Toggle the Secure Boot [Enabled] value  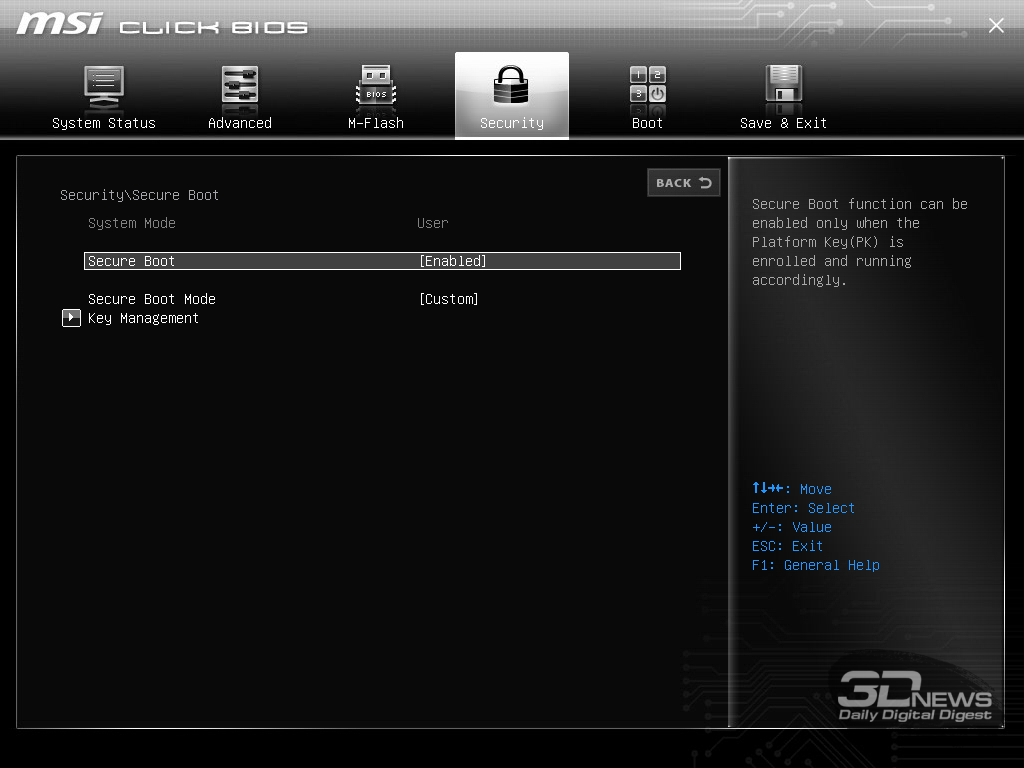coord(453,261)
